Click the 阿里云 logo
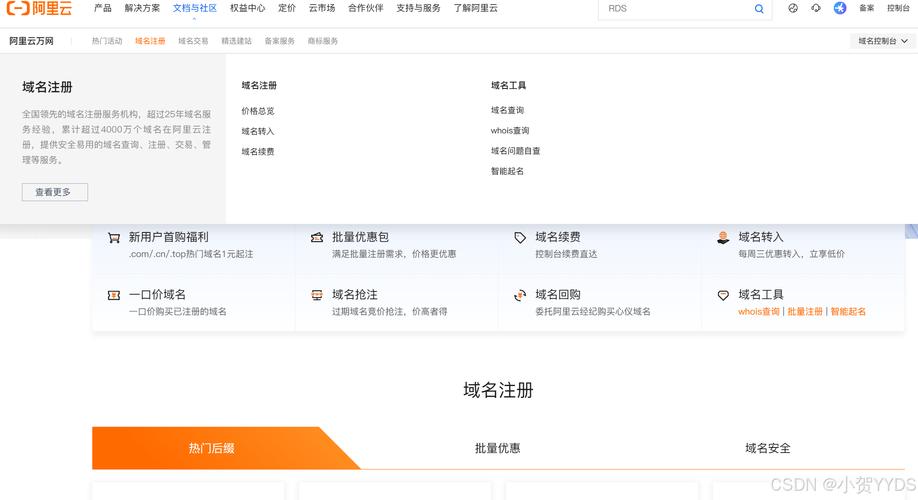Screen dimensions: 918x500 click(x=39, y=8)
